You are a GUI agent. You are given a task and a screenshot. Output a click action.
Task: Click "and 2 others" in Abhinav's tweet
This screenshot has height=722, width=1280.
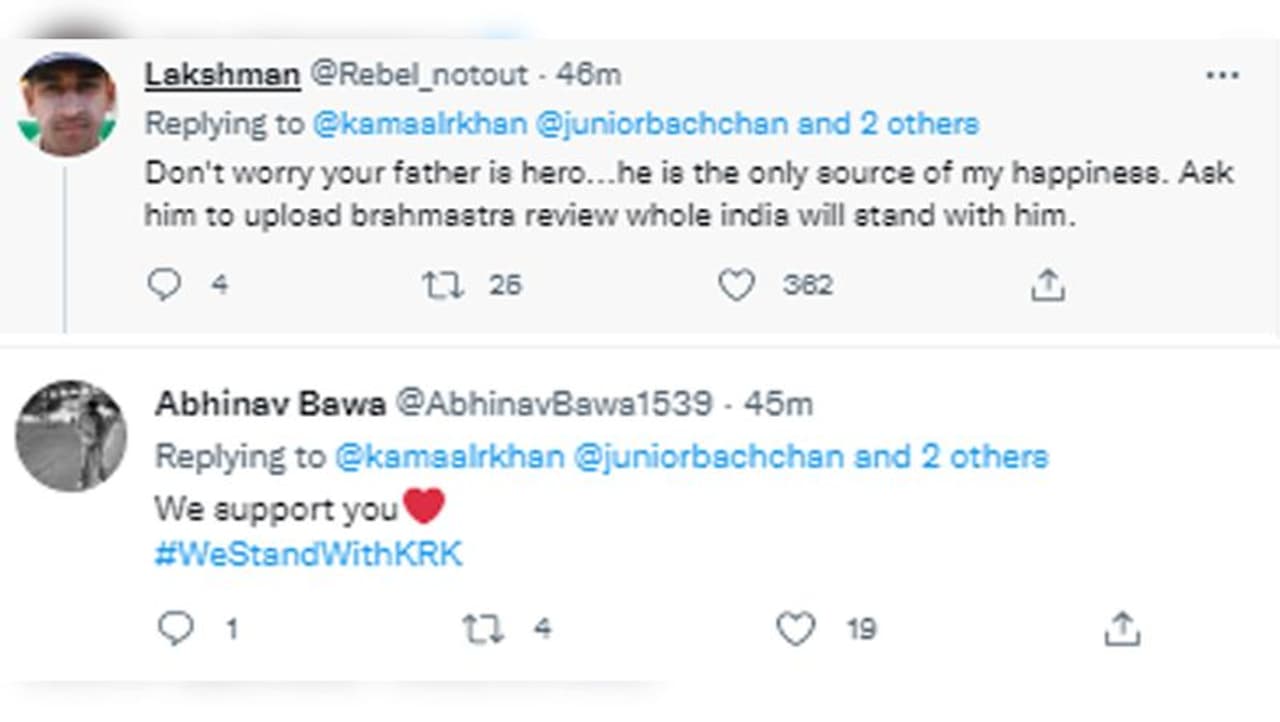pyautogui.click(x=951, y=457)
